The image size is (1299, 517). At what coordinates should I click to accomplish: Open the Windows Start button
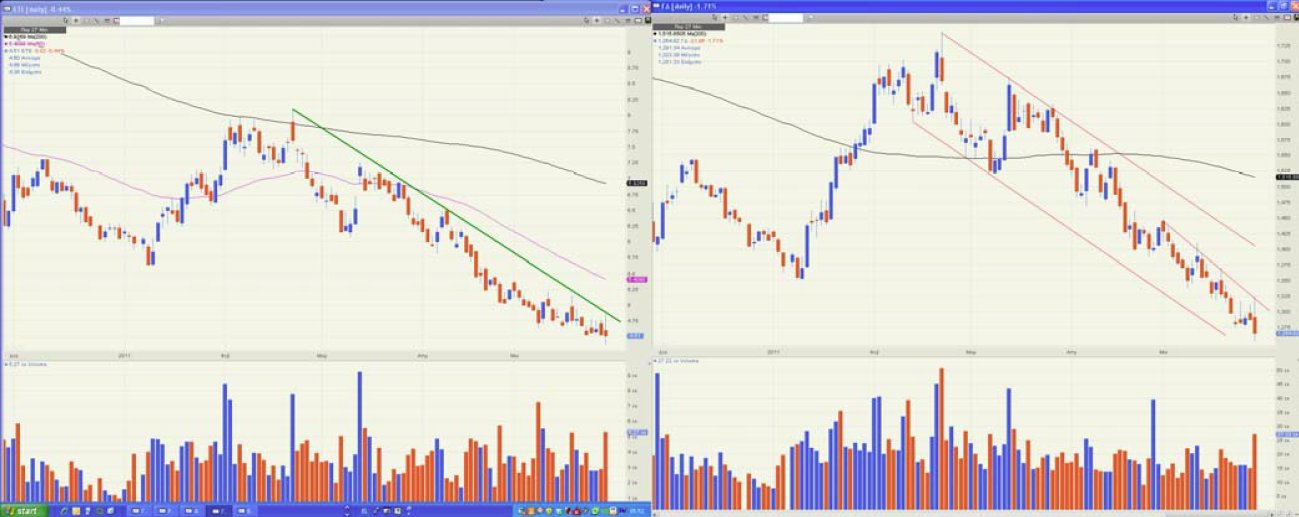pos(22,510)
